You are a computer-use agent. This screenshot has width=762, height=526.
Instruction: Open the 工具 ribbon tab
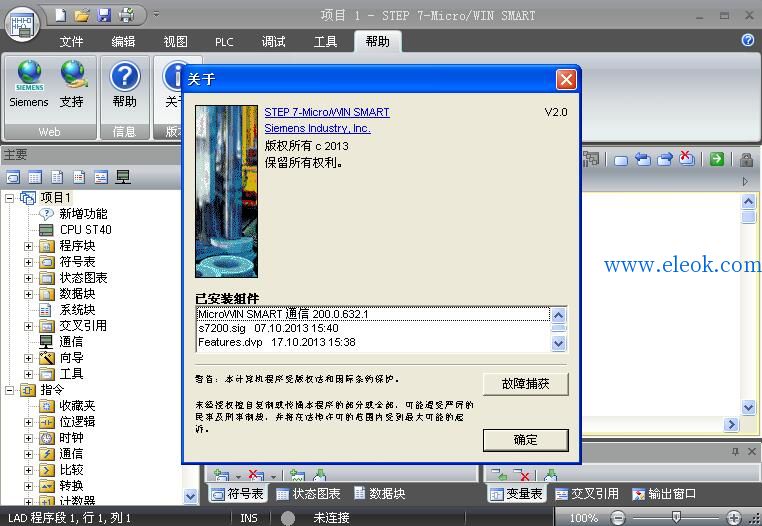325,42
